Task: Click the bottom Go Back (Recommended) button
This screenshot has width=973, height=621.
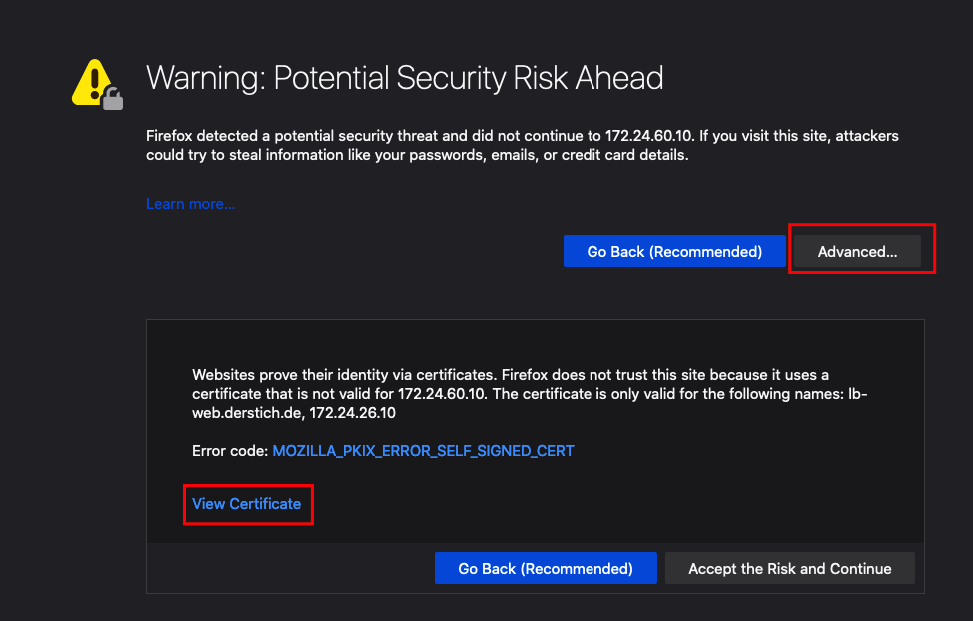Action: point(545,568)
